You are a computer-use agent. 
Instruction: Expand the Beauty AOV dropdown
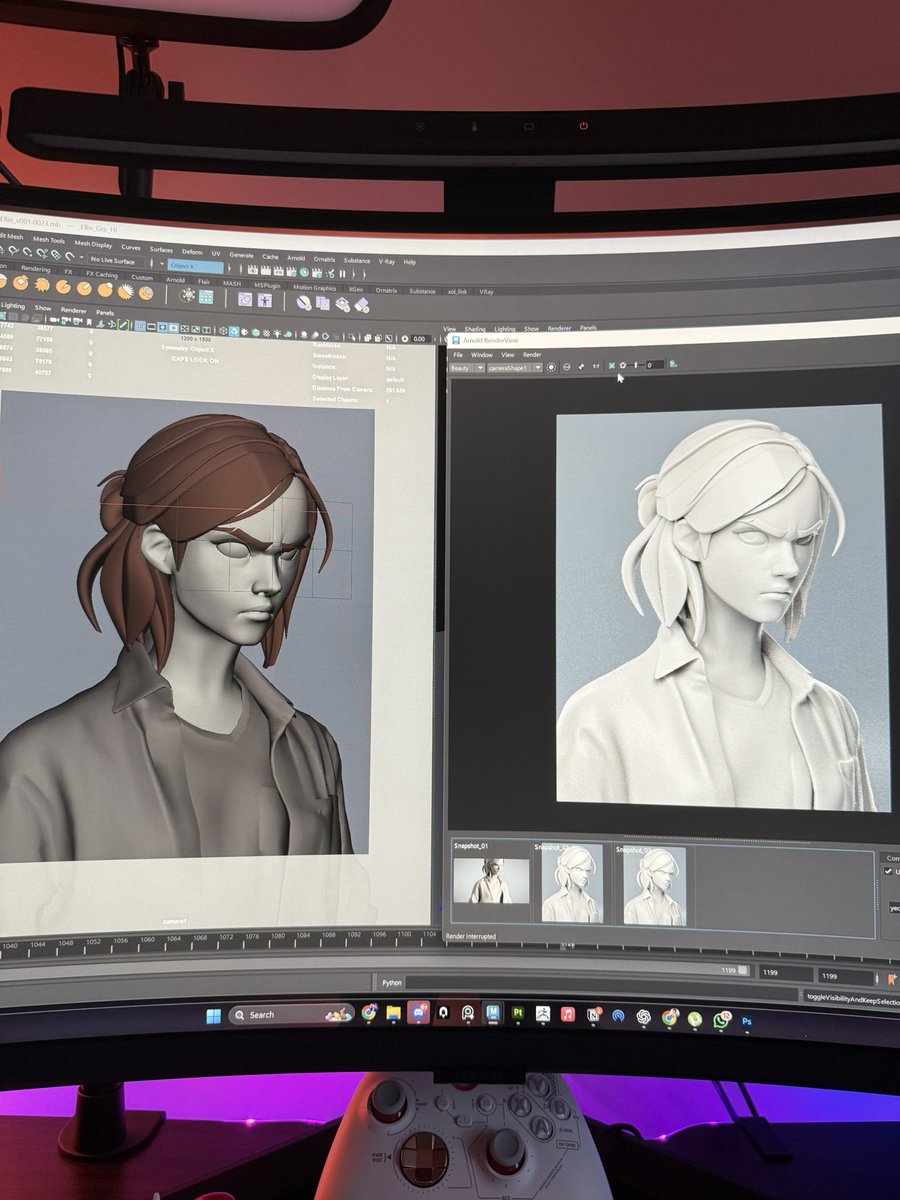pyautogui.click(x=467, y=367)
